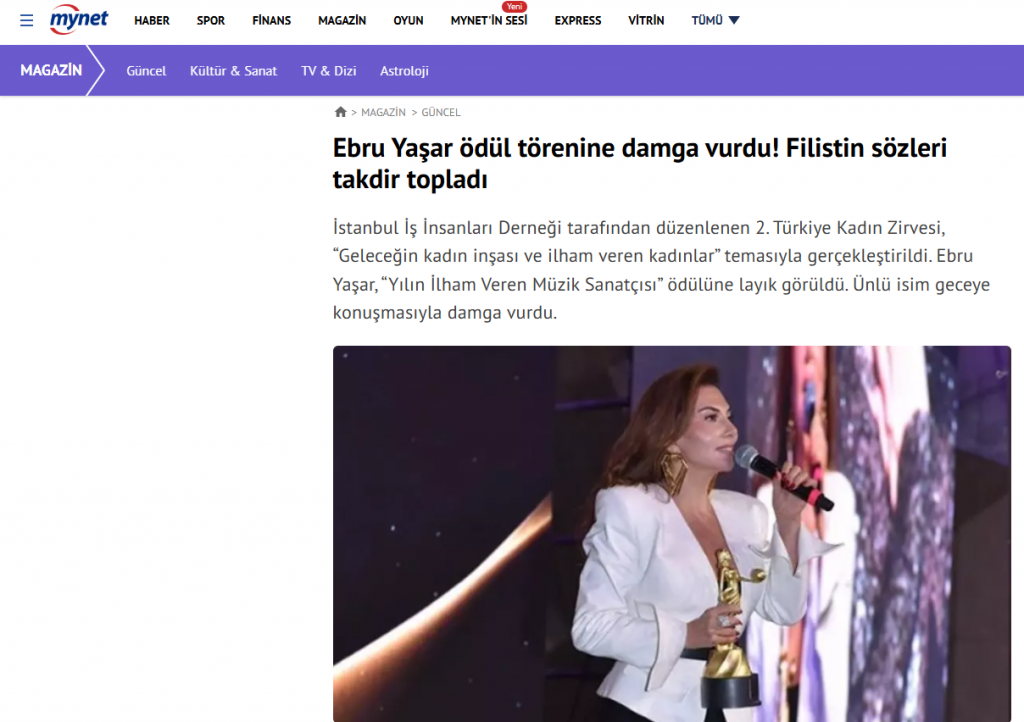
Task: Open the hamburger menu icon
Action: tap(26, 20)
